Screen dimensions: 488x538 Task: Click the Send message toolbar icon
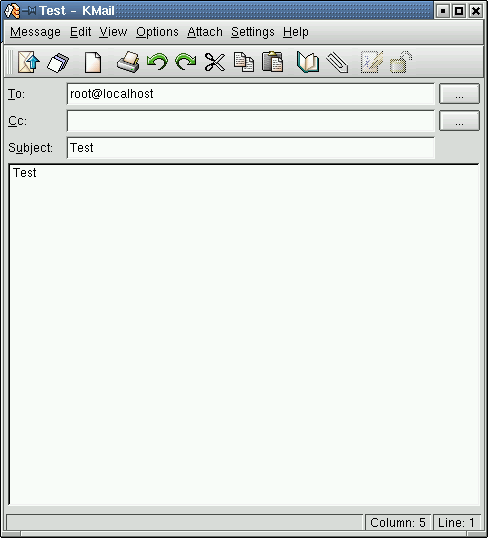pyautogui.click(x=29, y=62)
